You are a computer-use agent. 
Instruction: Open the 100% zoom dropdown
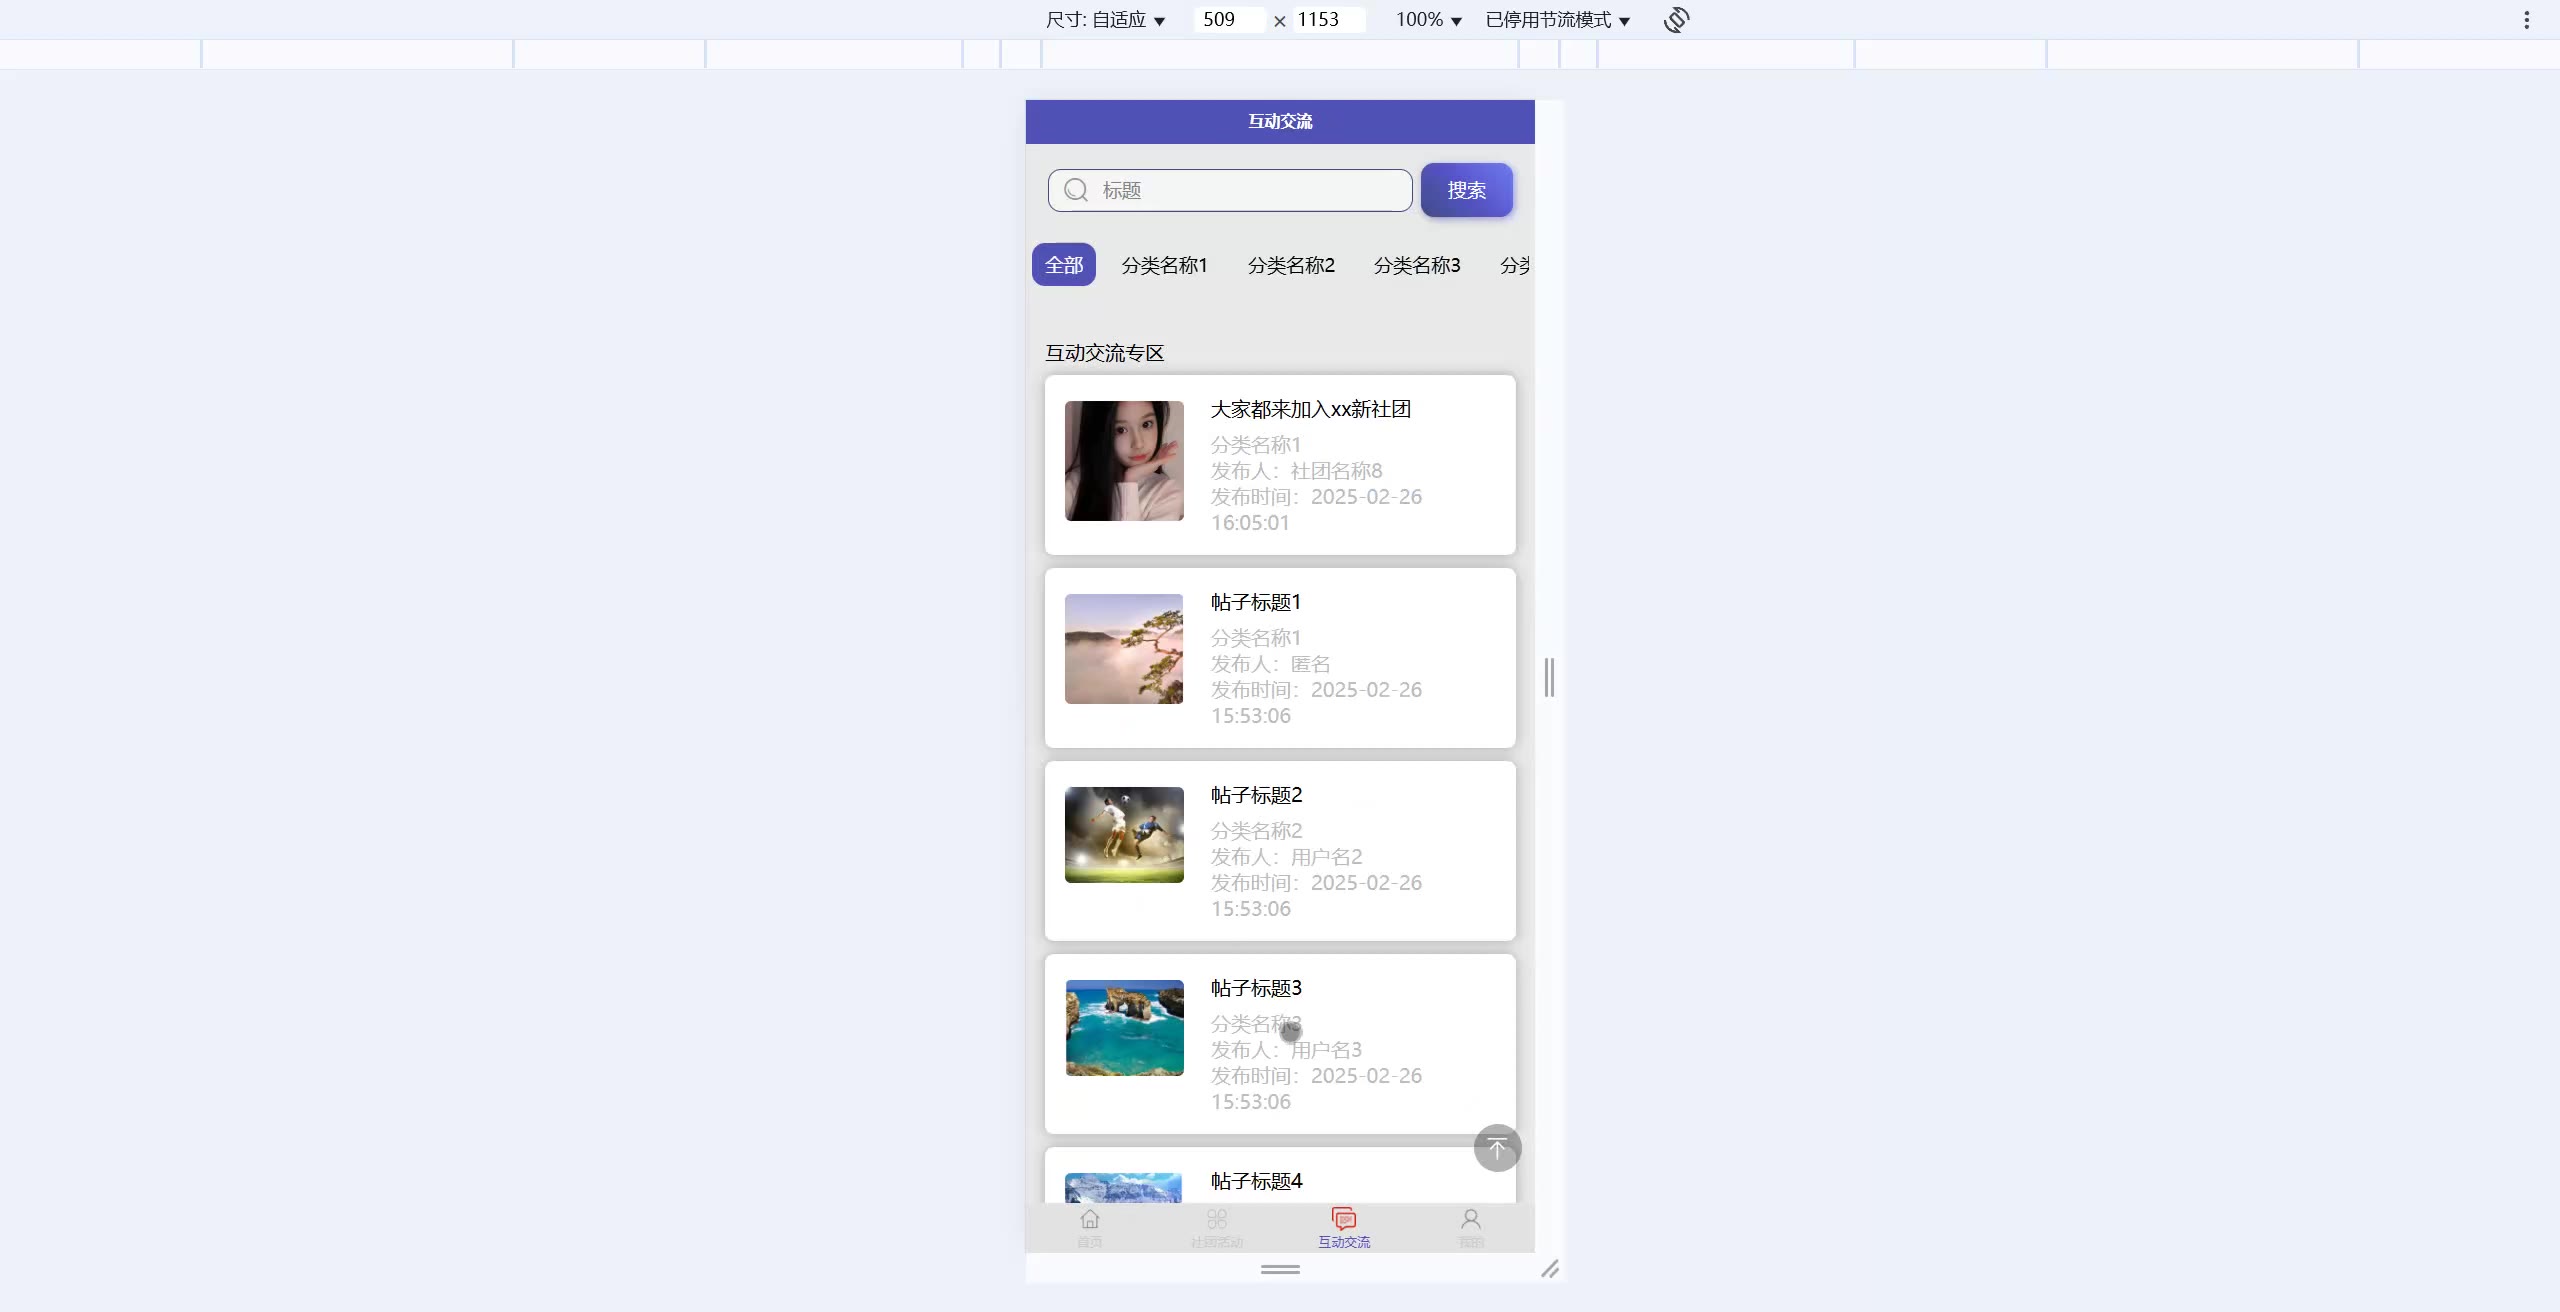1428,20
